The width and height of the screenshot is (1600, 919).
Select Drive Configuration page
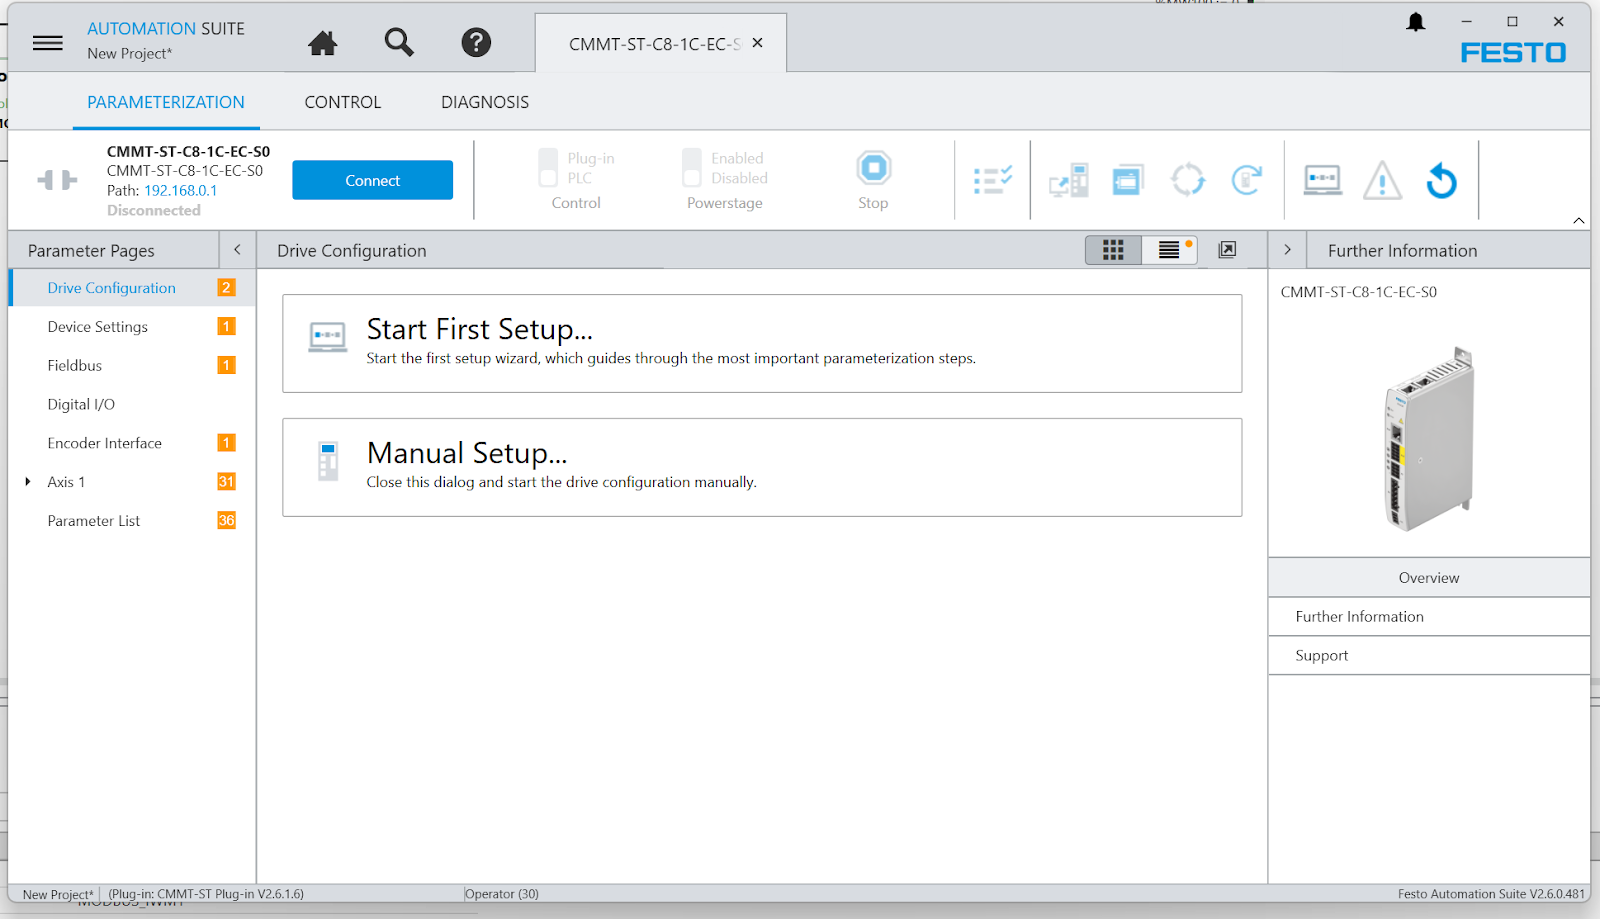point(131,288)
